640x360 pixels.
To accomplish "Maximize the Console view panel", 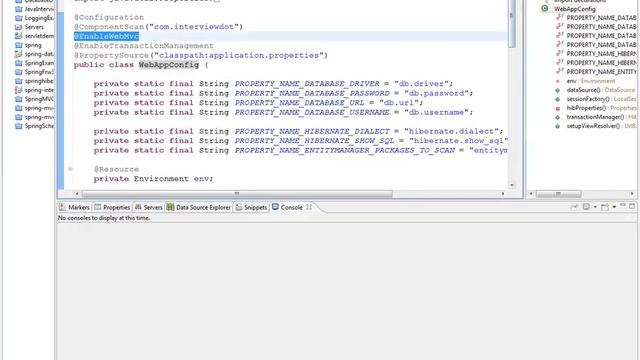I will click(x=632, y=206).
